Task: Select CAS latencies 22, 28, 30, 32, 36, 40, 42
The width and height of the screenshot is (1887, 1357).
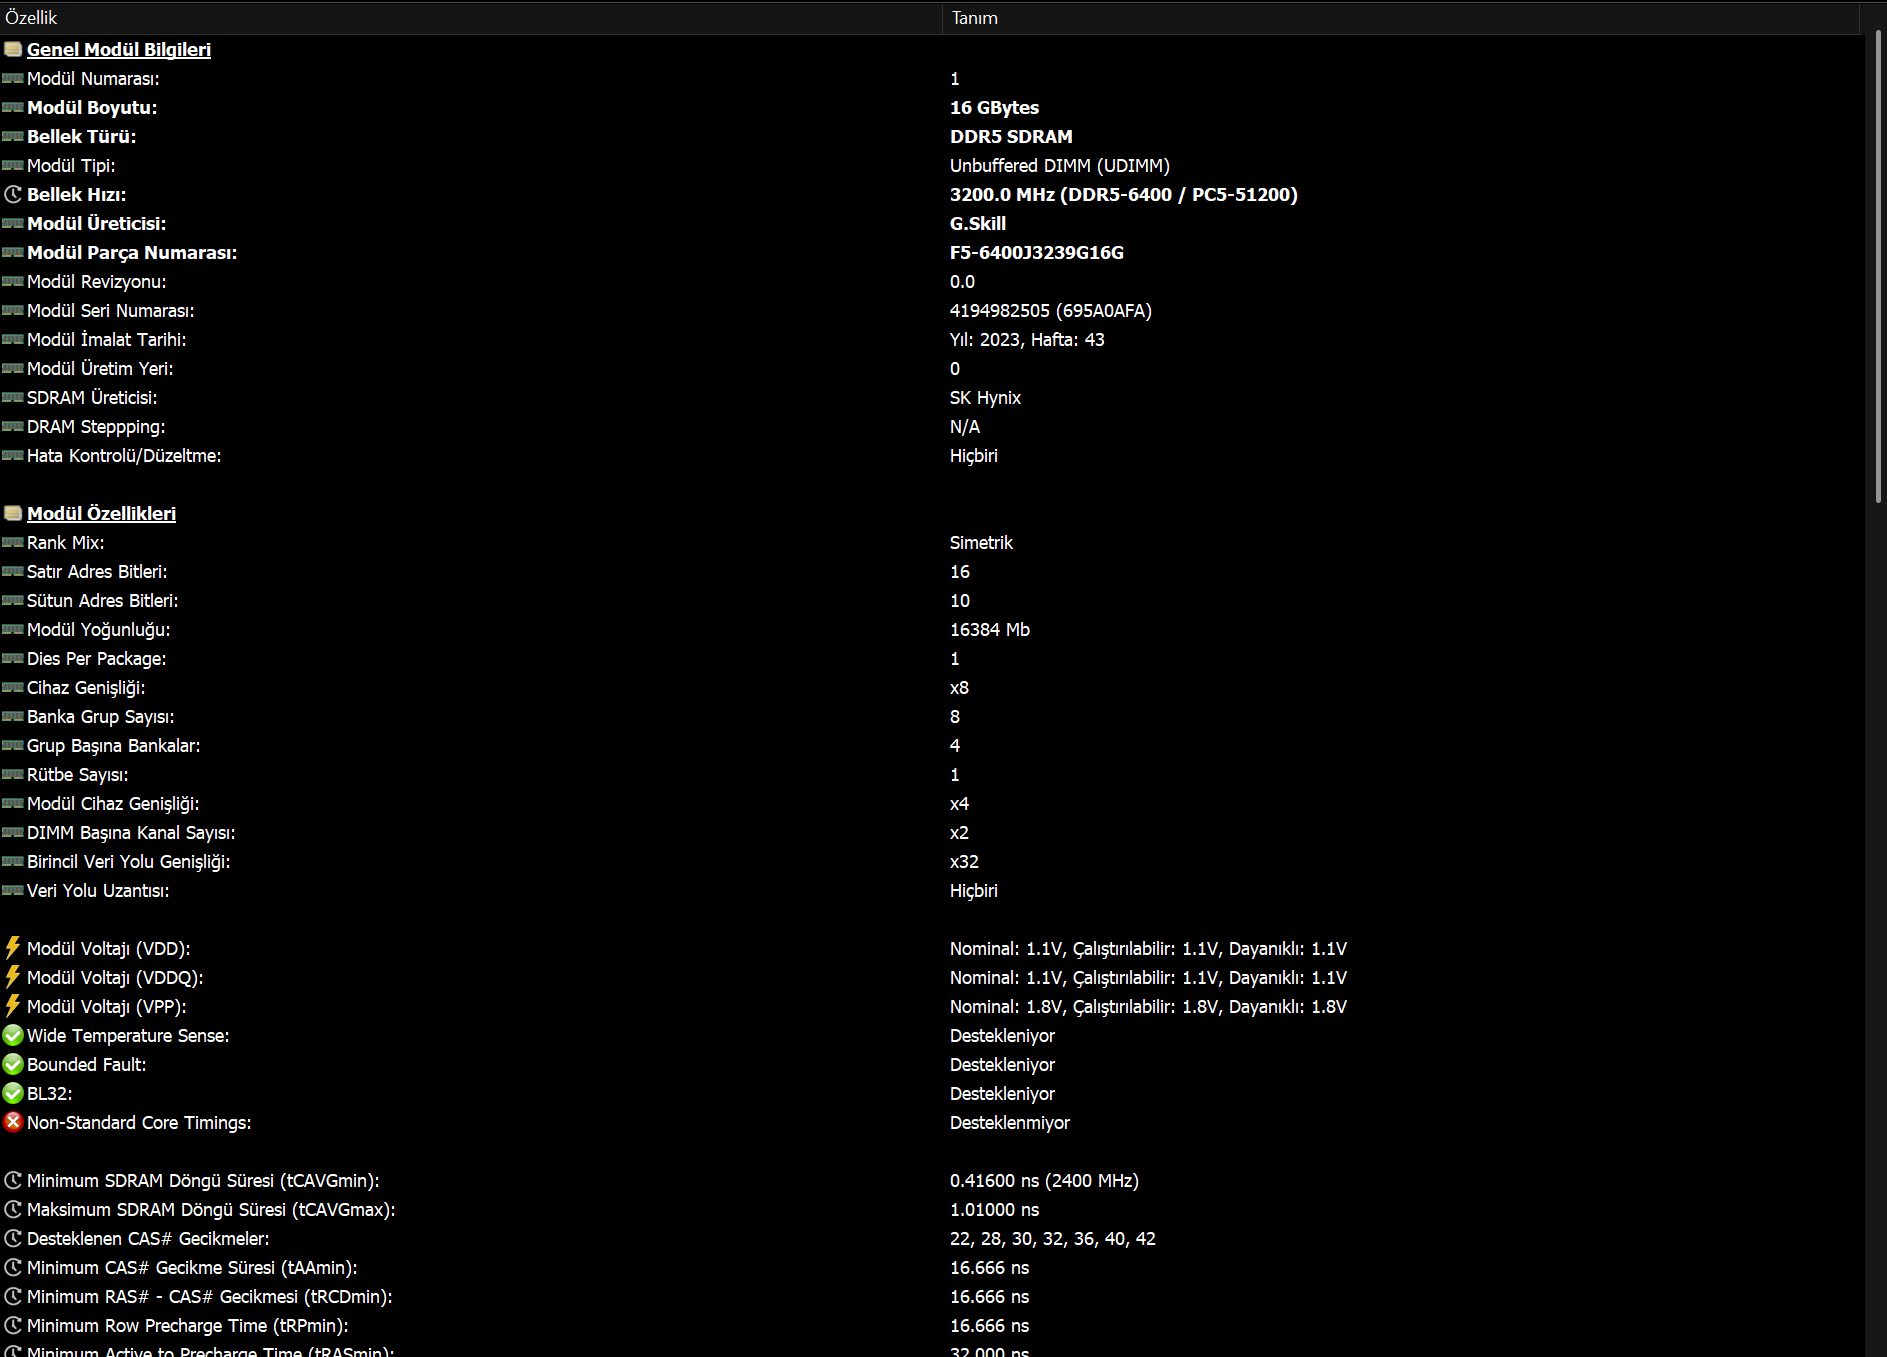Action: 1053,1238
